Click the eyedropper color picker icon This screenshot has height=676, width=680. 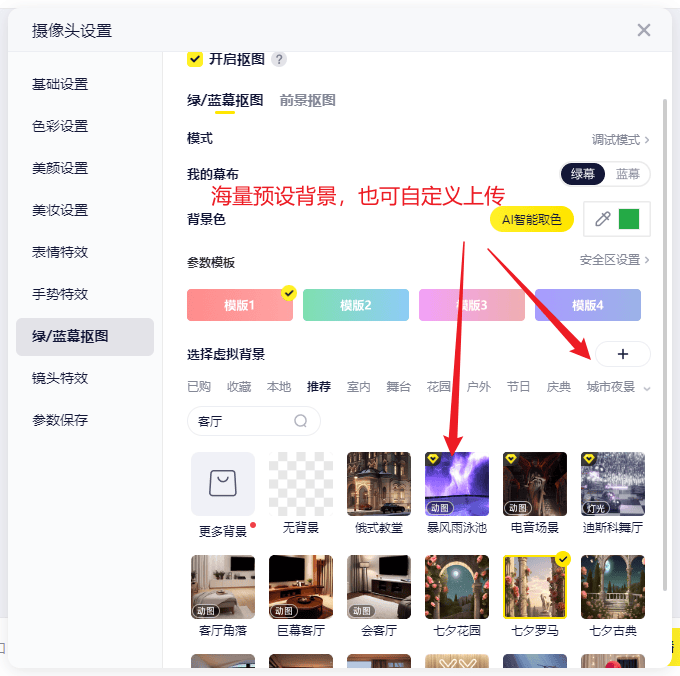click(602, 219)
